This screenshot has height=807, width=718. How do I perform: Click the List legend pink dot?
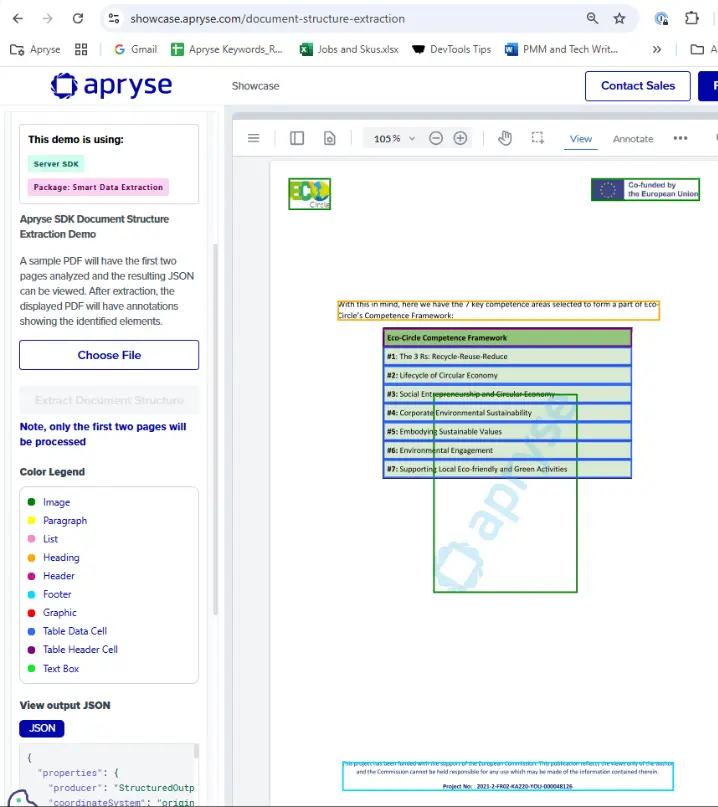[x=31, y=539]
